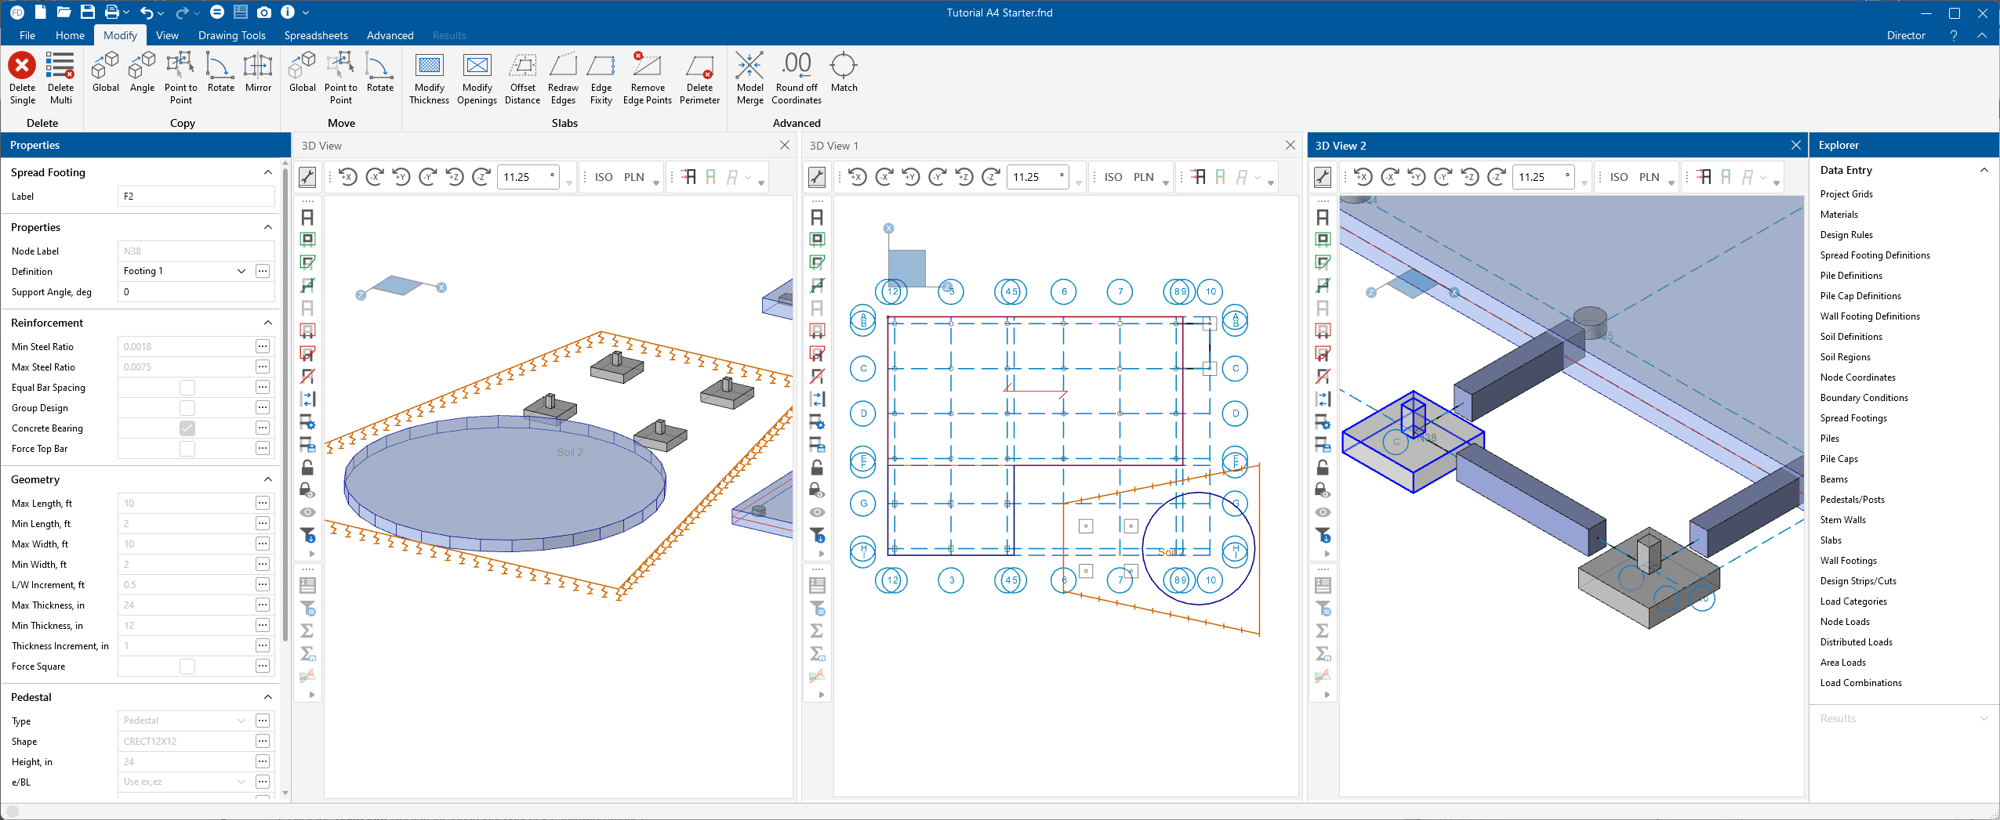This screenshot has width=2000, height=820.
Task: Check the Force Top Bar box
Action: click(x=187, y=449)
